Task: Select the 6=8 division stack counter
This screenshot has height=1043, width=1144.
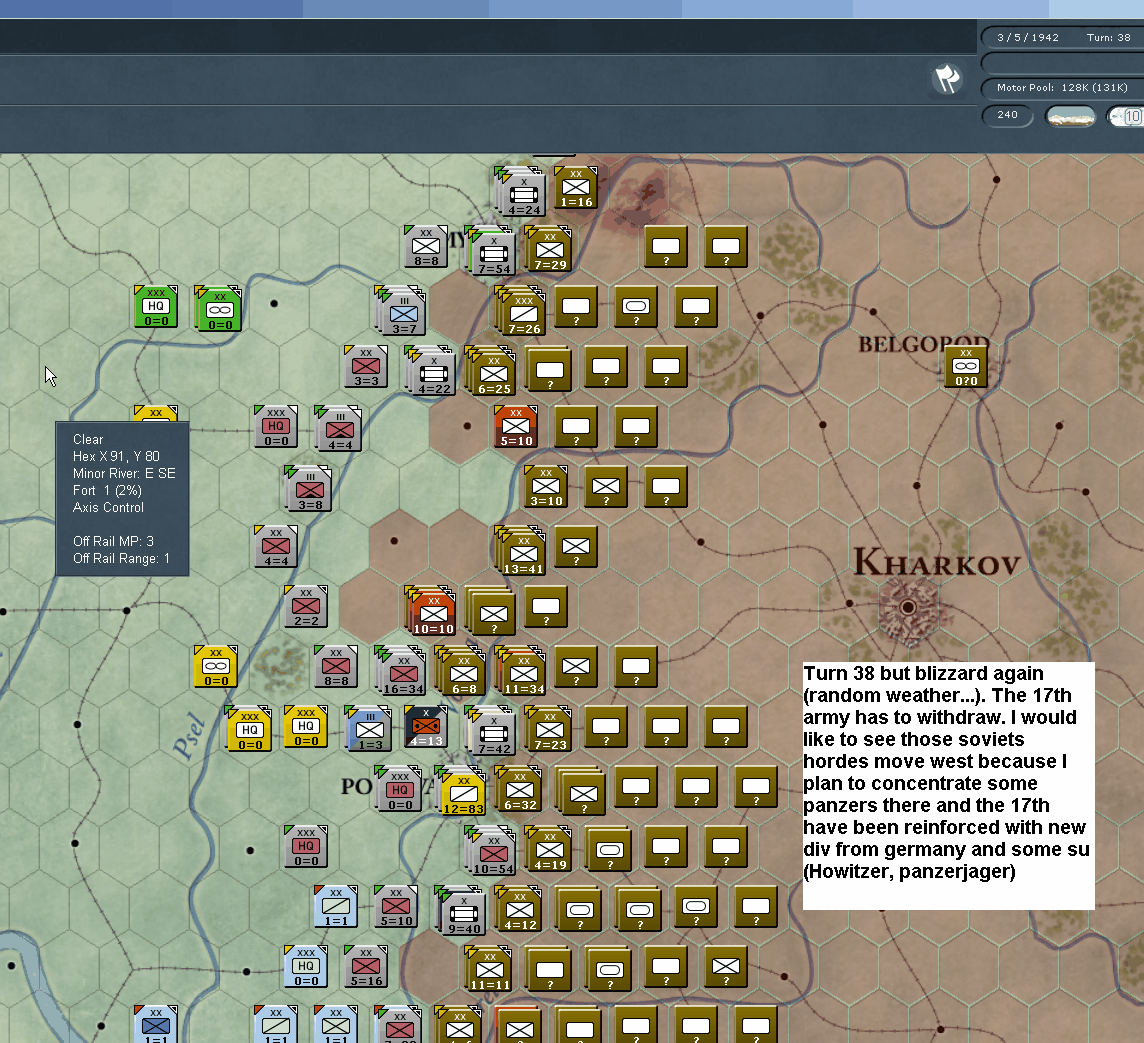Action: pos(461,670)
